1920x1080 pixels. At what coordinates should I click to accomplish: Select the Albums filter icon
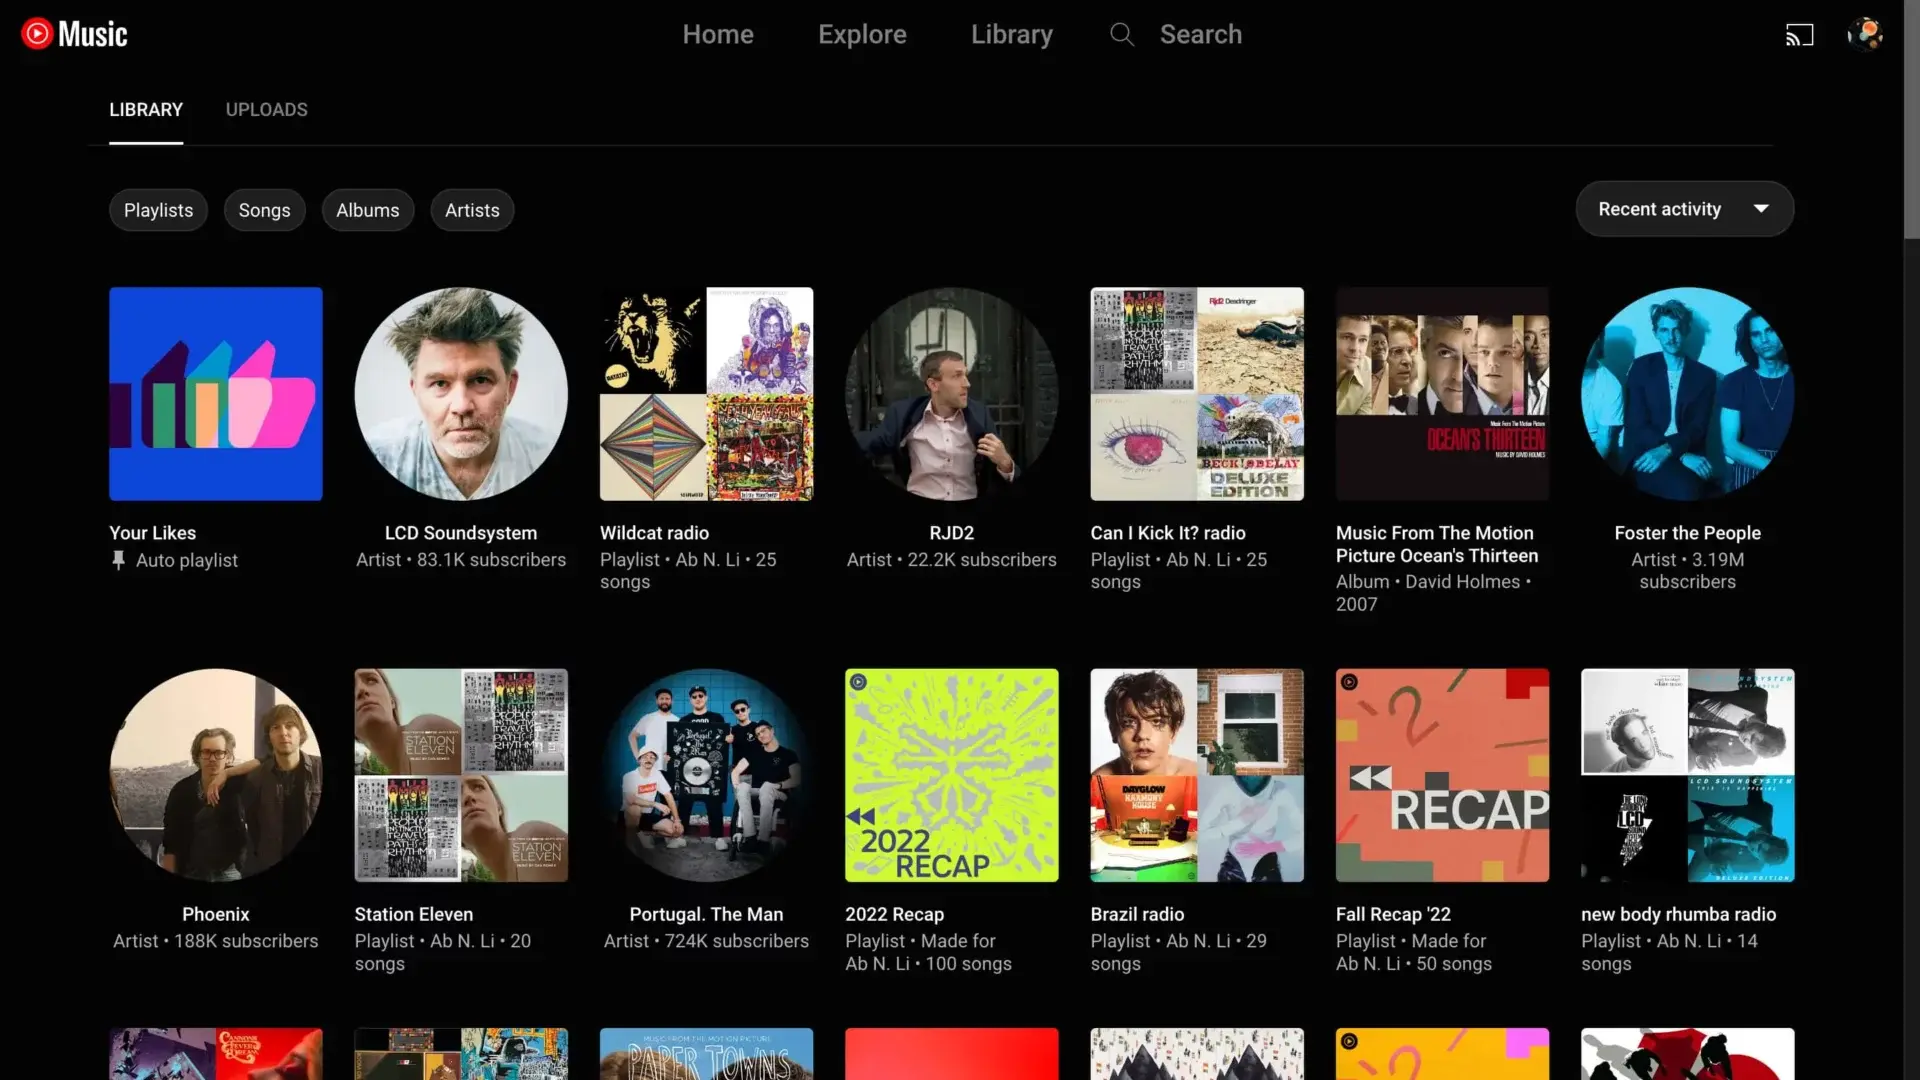click(368, 210)
